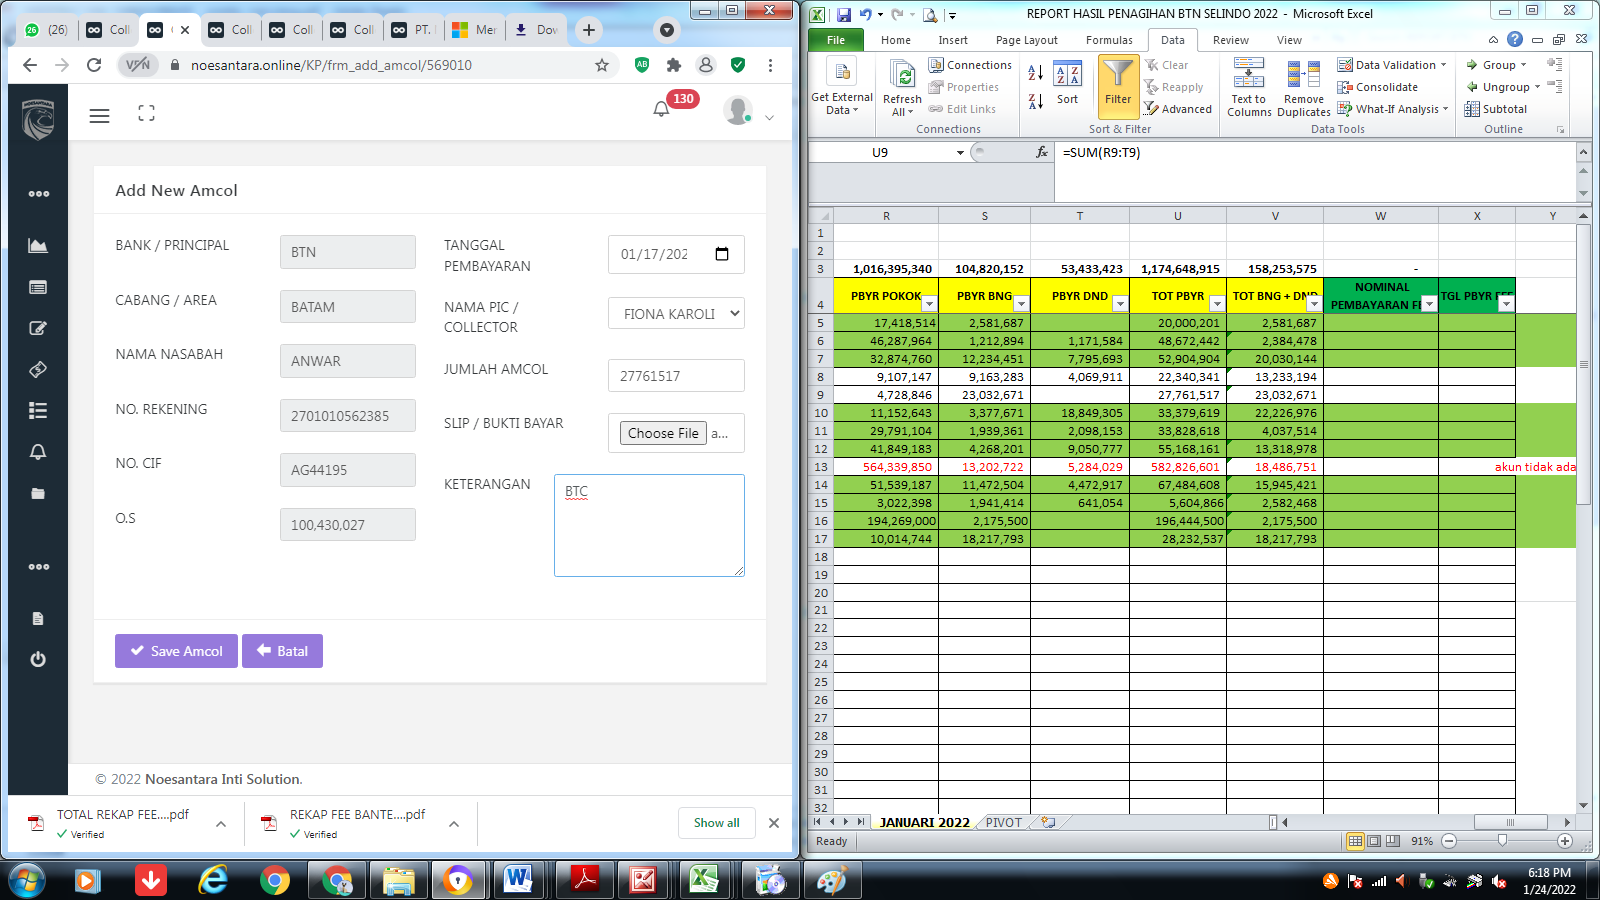Open NAMA PIC / COLLECTOR dropdown
The height and width of the screenshot is (900, 1600).
click(x=676, y=314)
